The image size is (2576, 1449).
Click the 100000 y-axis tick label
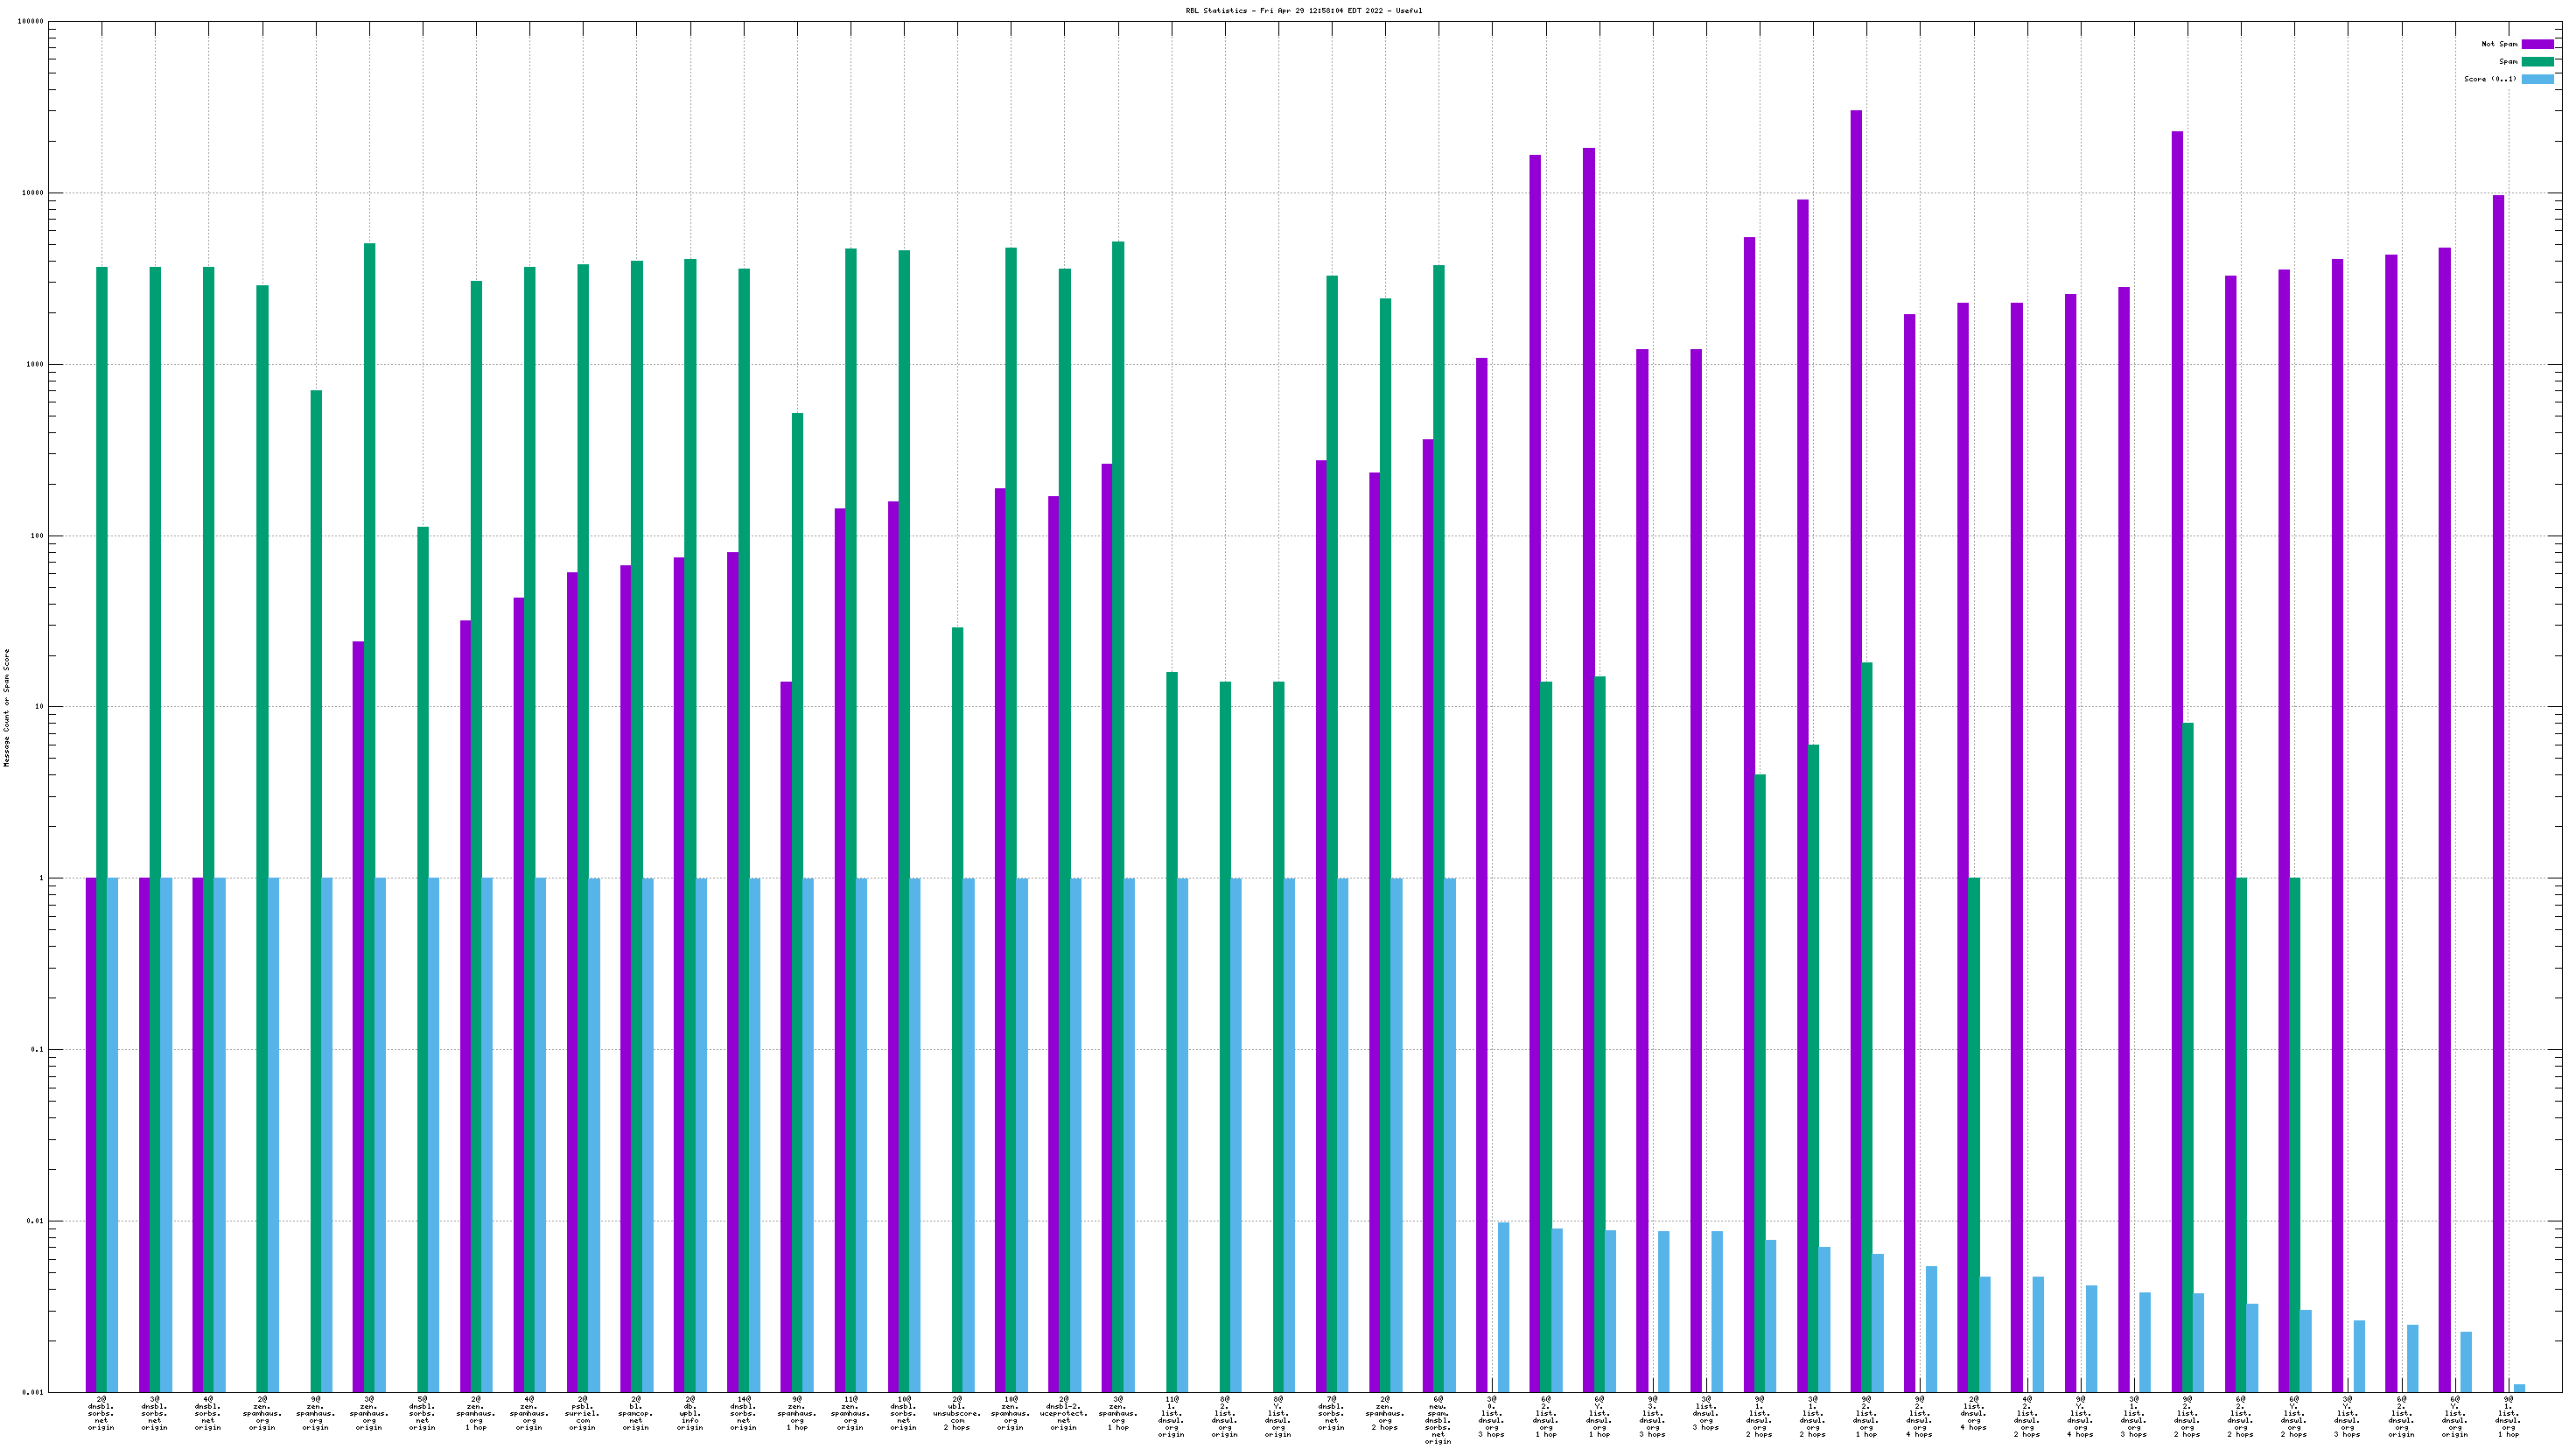tap(32, 22)
